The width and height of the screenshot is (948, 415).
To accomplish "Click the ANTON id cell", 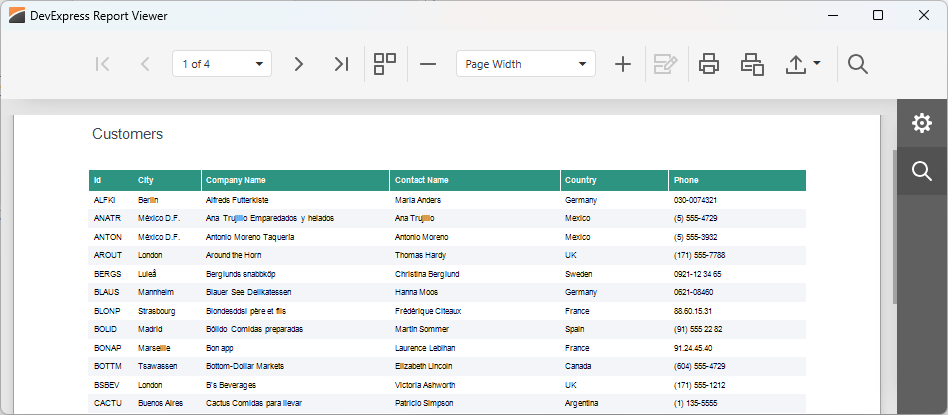I will pos(108,237).
